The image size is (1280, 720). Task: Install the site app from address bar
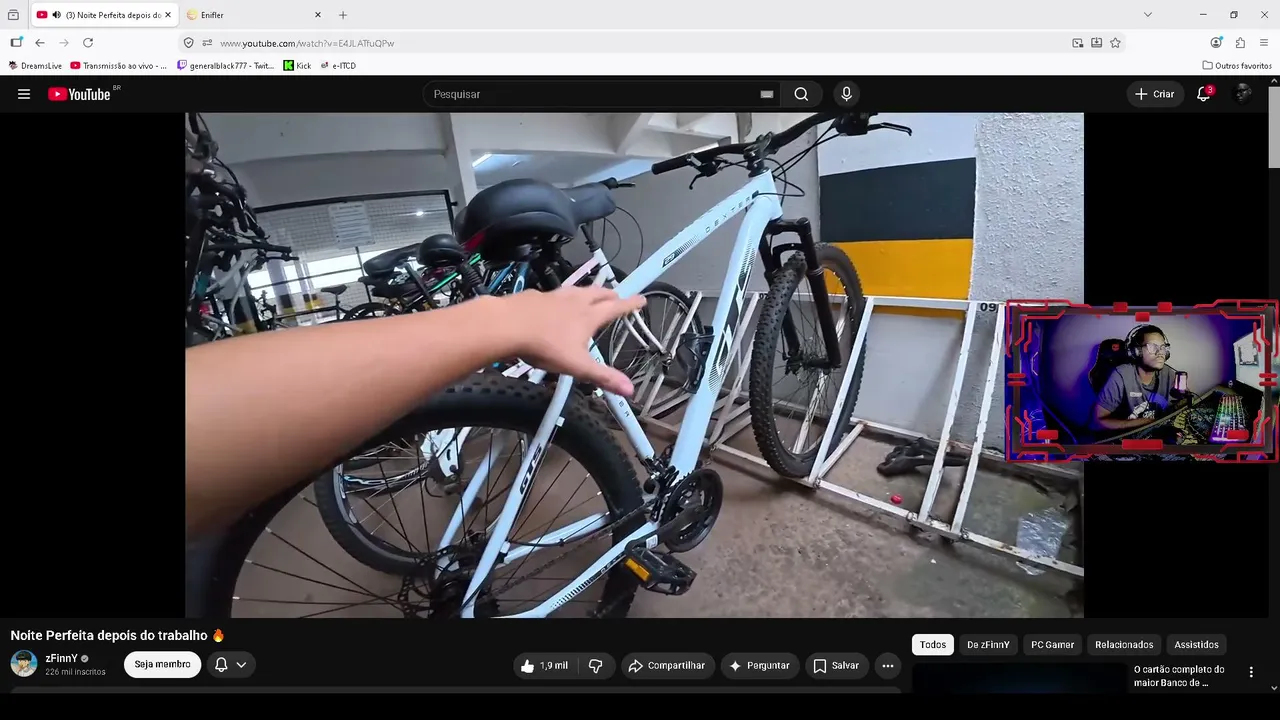1096,43
